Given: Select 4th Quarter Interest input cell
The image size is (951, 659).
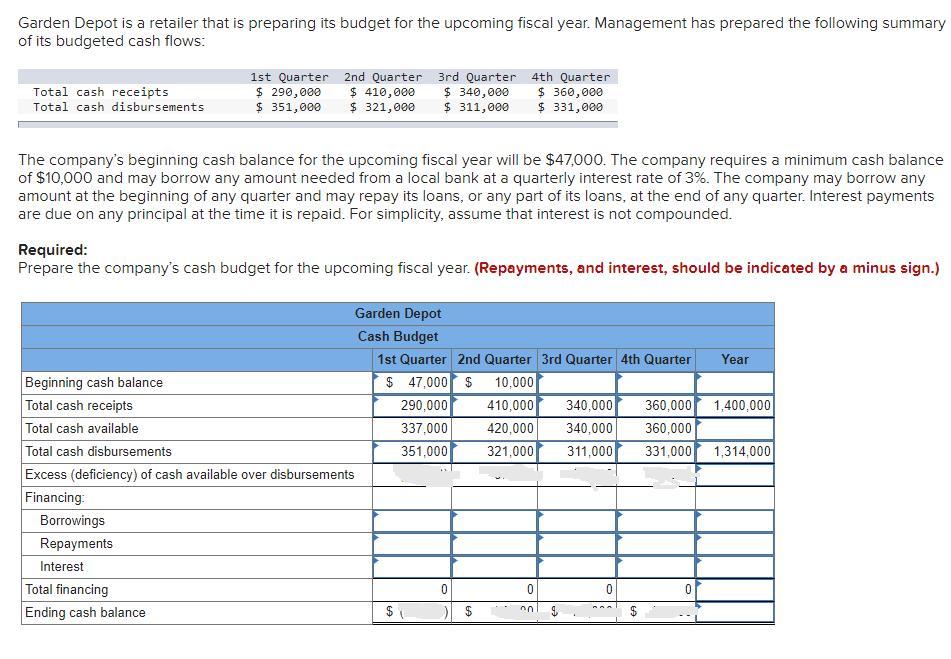Looking at the screenshot, I should [x=656, y=567].
